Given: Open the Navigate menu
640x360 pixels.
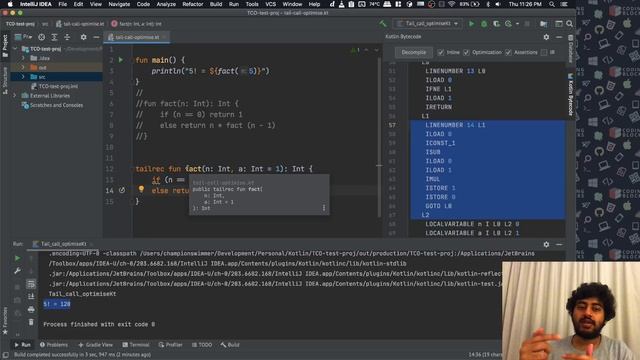Looking at the screenshot, I should pyautogui.click(x=119, y=4).
